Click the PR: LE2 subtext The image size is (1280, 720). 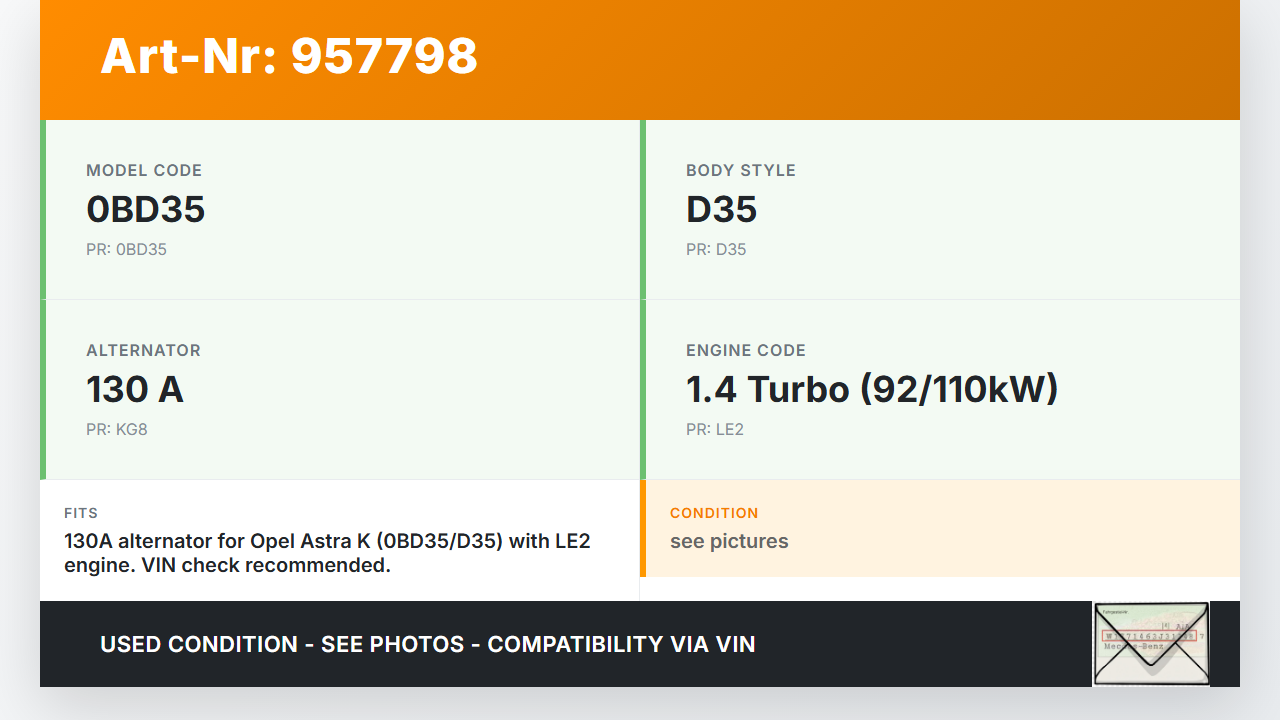click(715, 429)
